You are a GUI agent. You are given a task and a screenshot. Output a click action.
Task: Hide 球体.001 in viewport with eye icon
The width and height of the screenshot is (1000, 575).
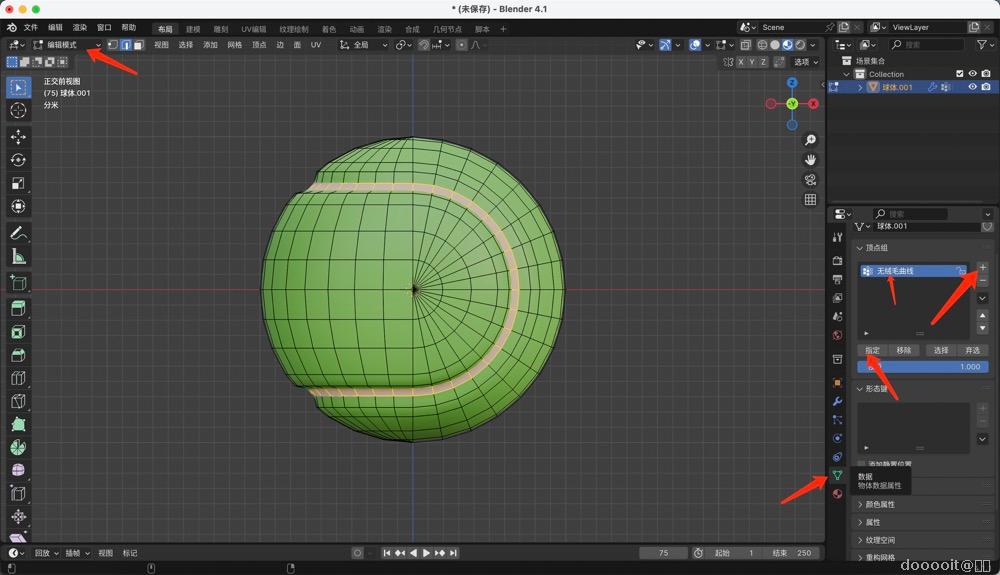pyautogui.click(x=971, y=87)
